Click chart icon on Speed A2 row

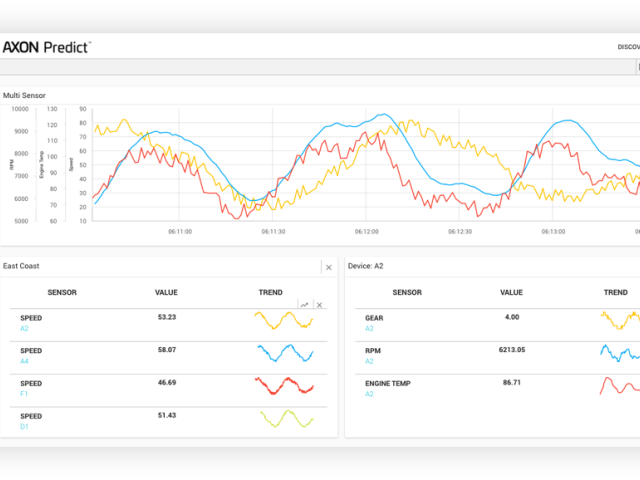305,305
